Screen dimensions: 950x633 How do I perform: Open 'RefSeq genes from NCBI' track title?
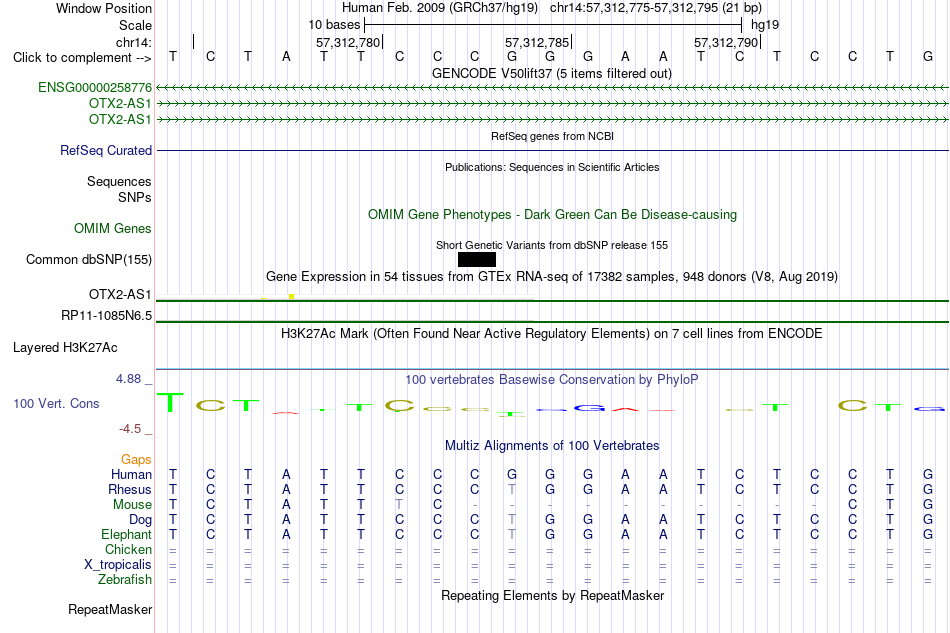(x=553, y=136)
